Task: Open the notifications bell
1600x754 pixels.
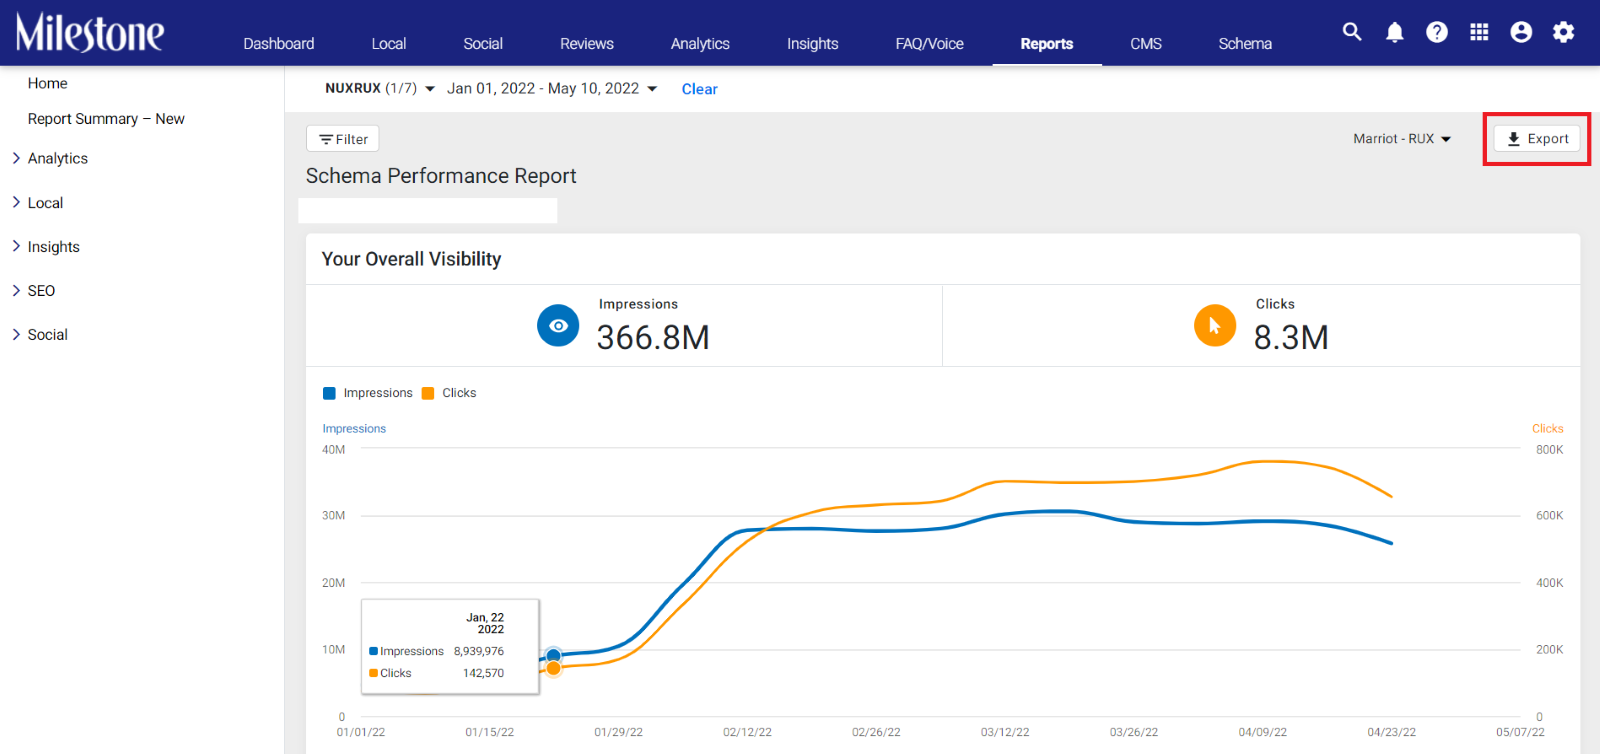Action: pos(1394,32)
